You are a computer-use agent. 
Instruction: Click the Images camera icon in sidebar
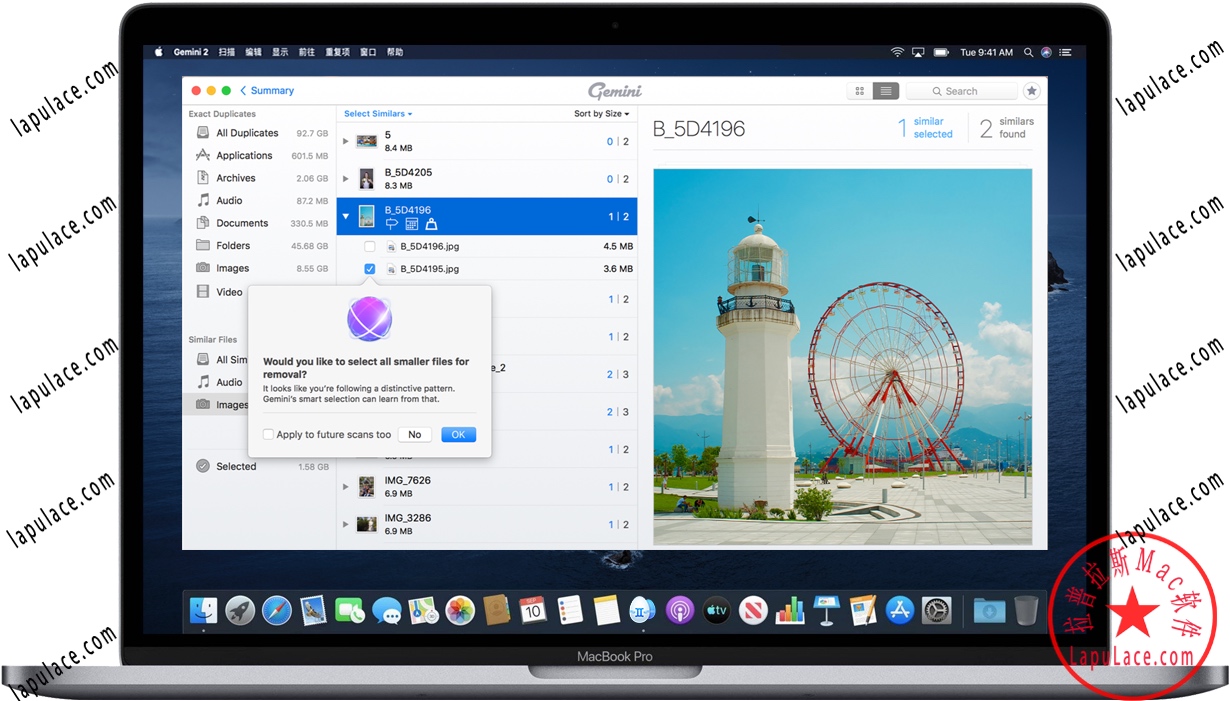coord(201,268)
